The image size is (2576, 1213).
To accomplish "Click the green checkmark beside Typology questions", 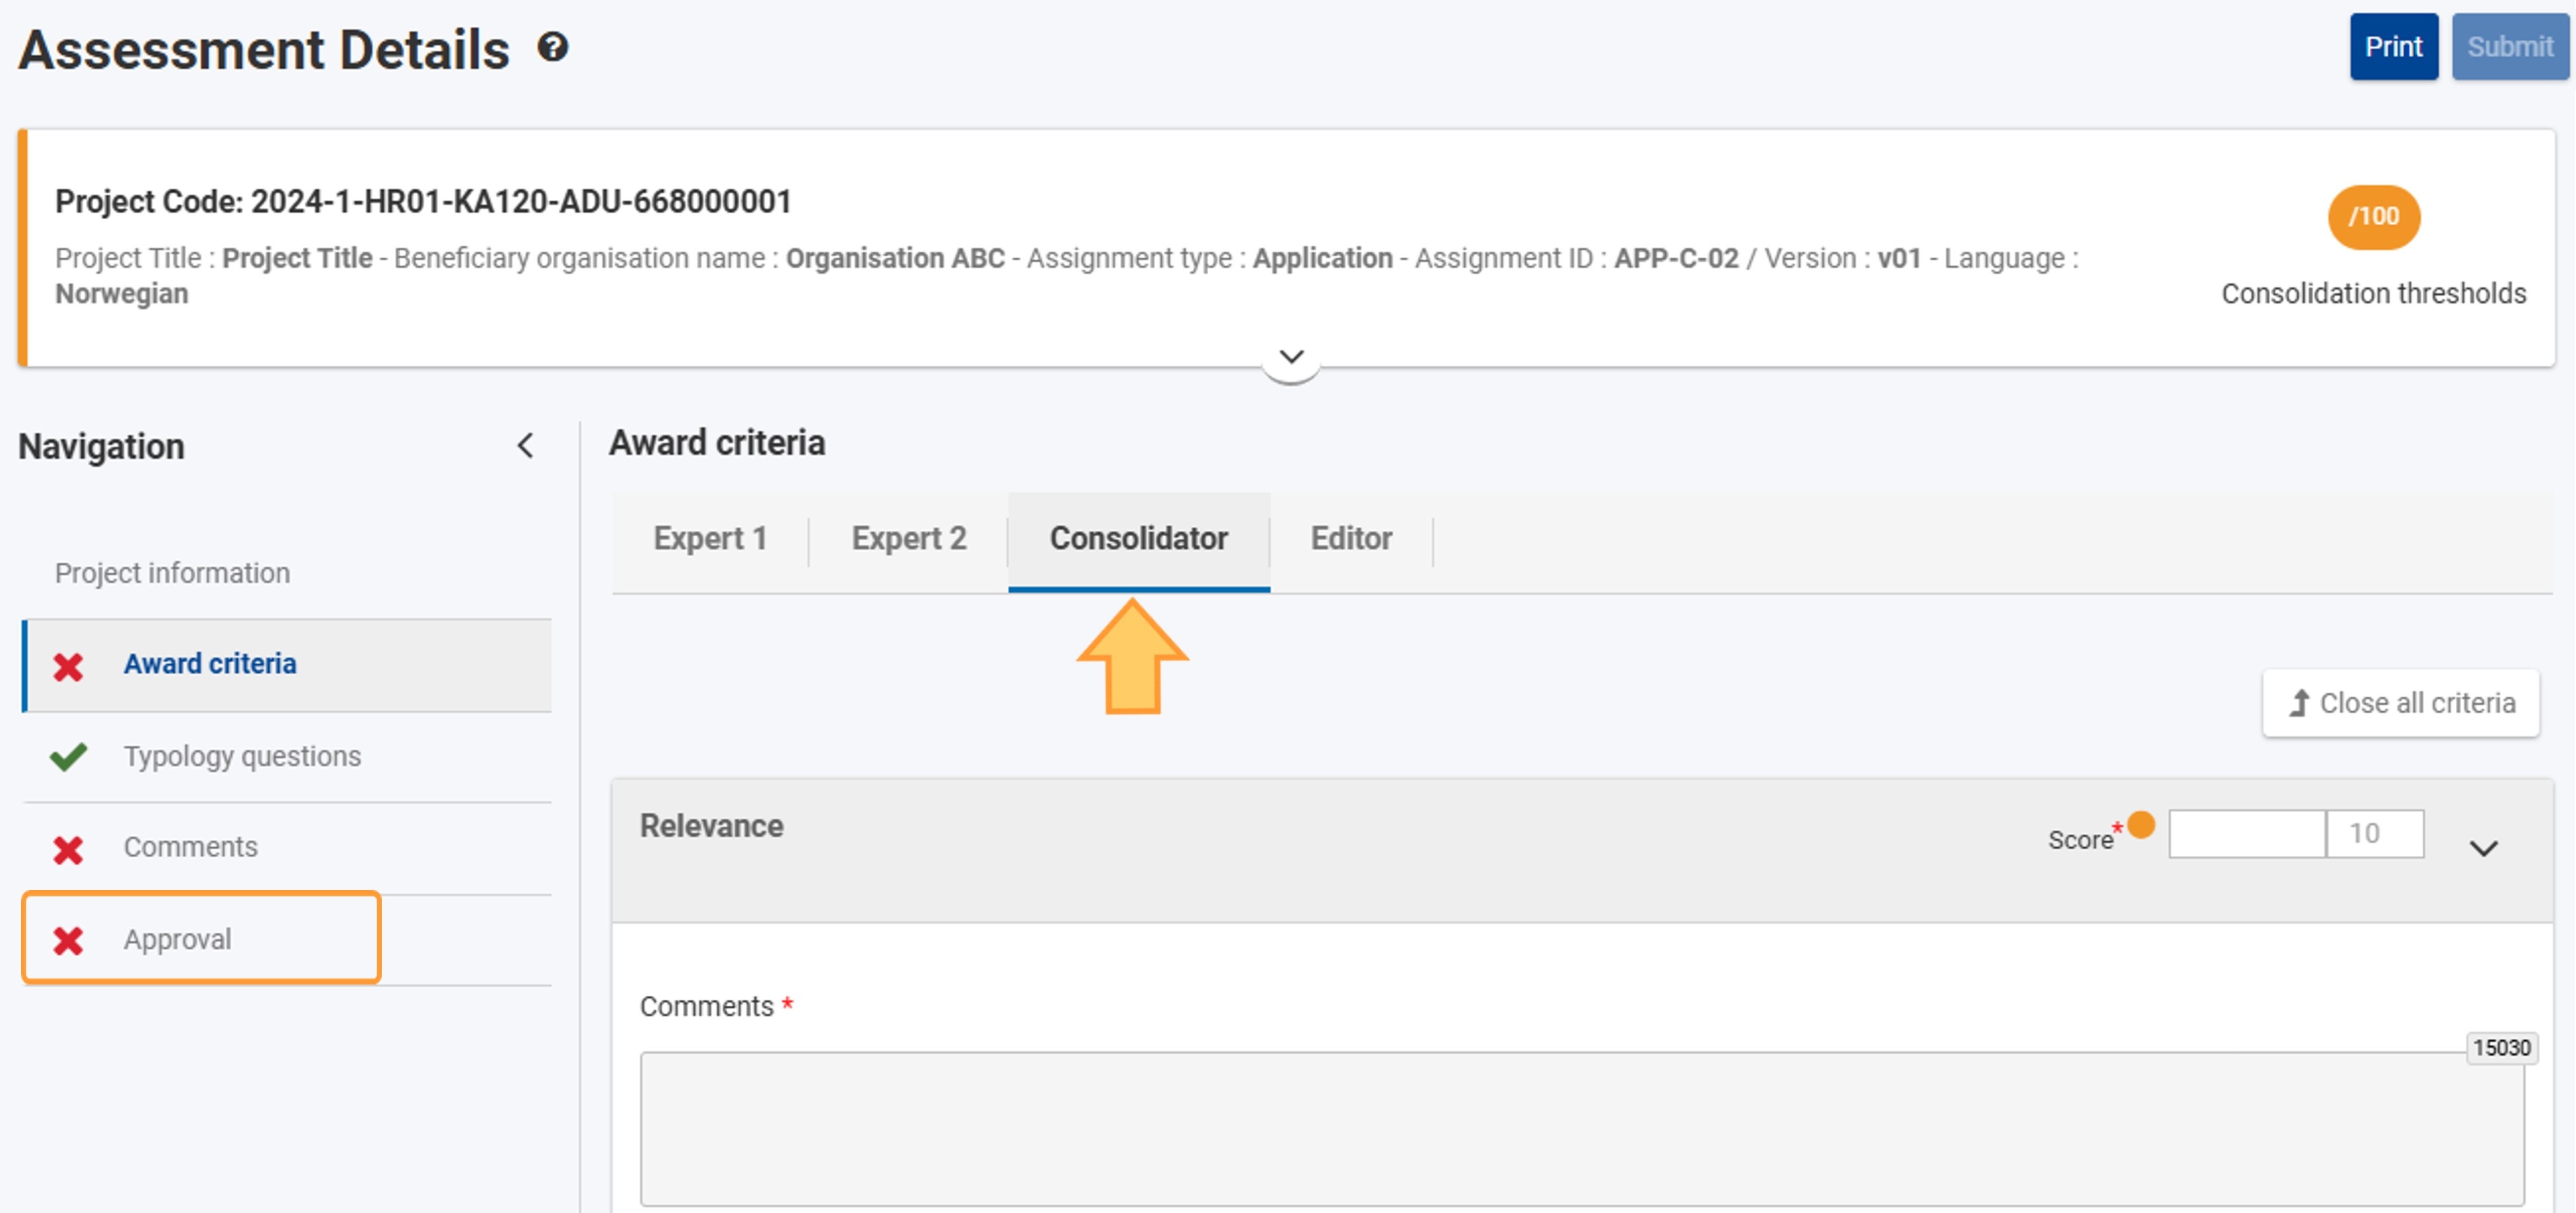I will point(68,756).
